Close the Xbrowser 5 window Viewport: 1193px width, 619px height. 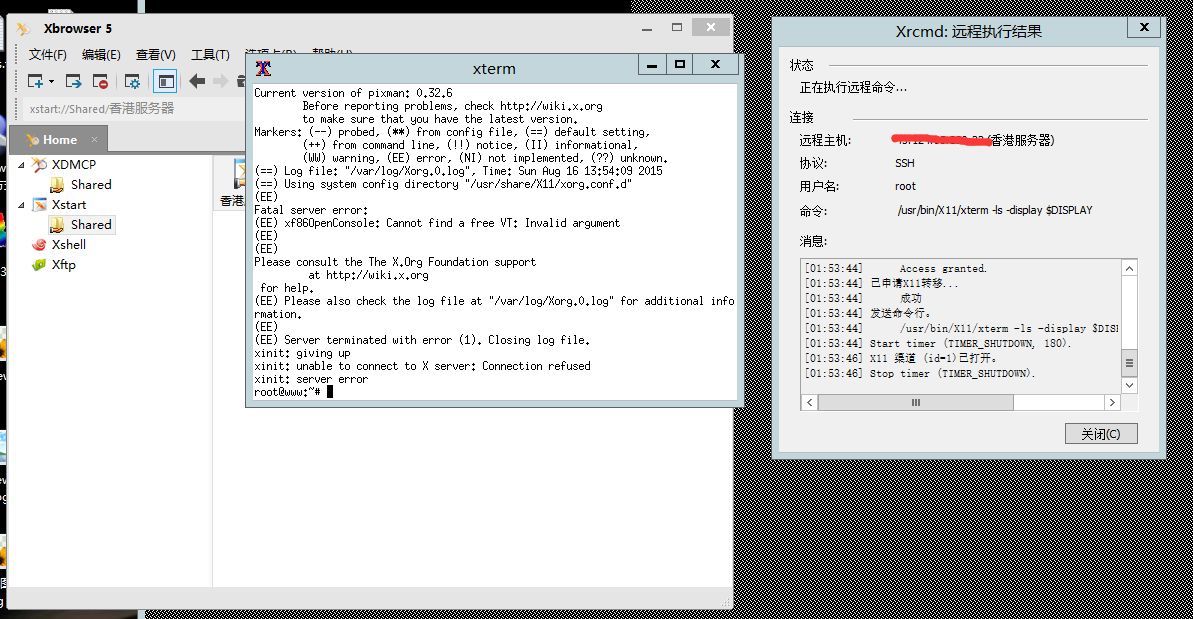(711, 27)
